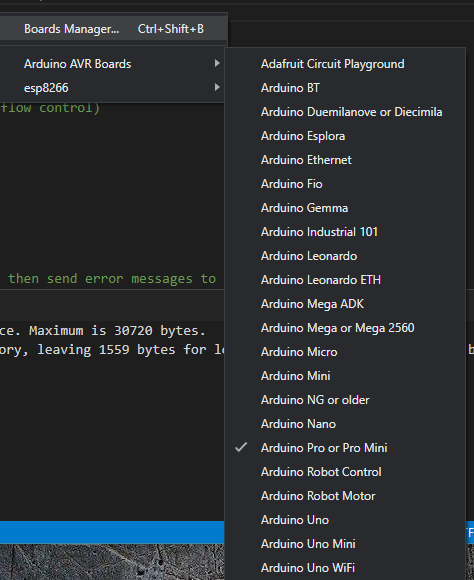Click the 'then send error messages to' comment

112,279
